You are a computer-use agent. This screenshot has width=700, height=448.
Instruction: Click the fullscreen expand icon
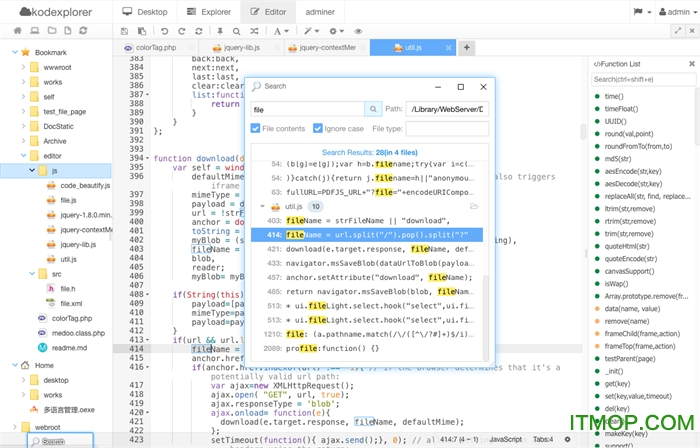[678, 31]
